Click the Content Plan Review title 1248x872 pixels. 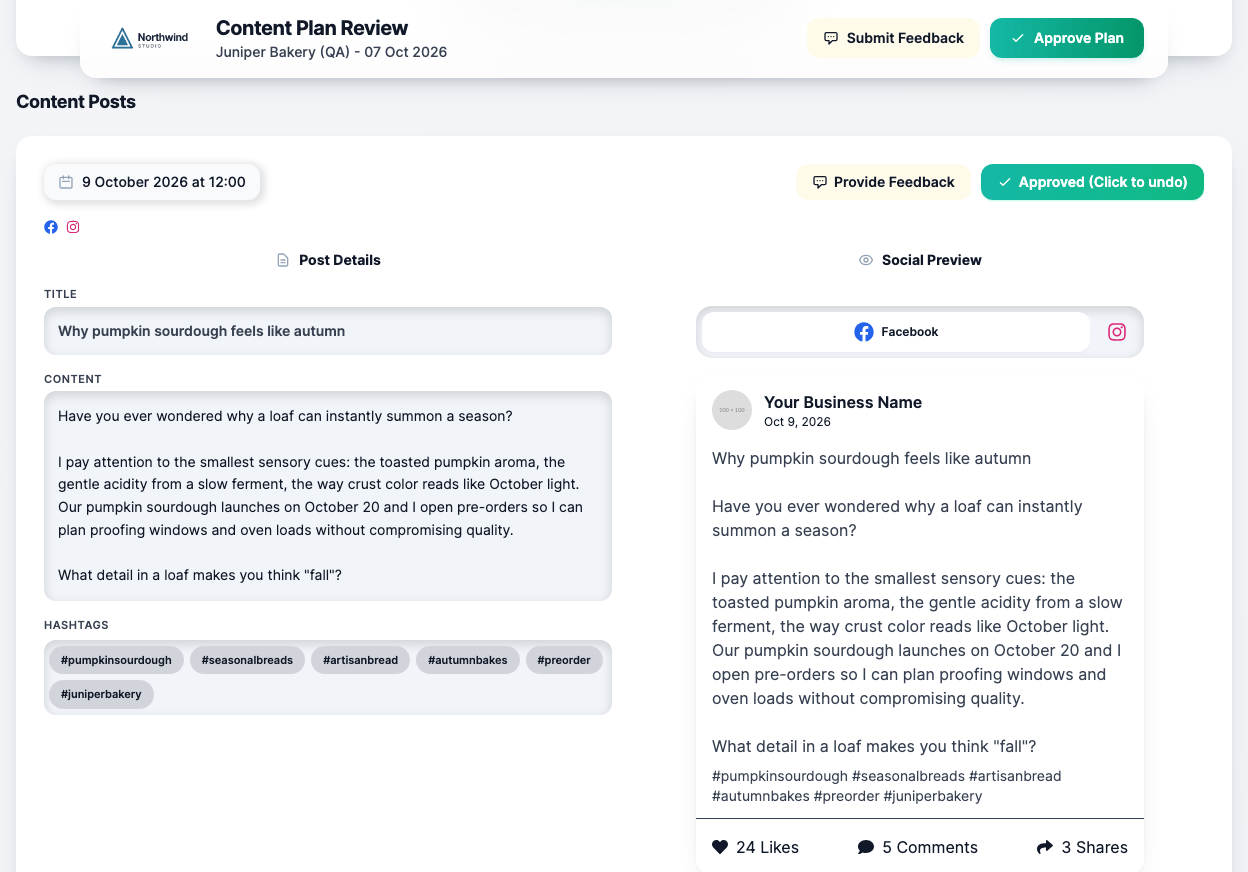312,28
